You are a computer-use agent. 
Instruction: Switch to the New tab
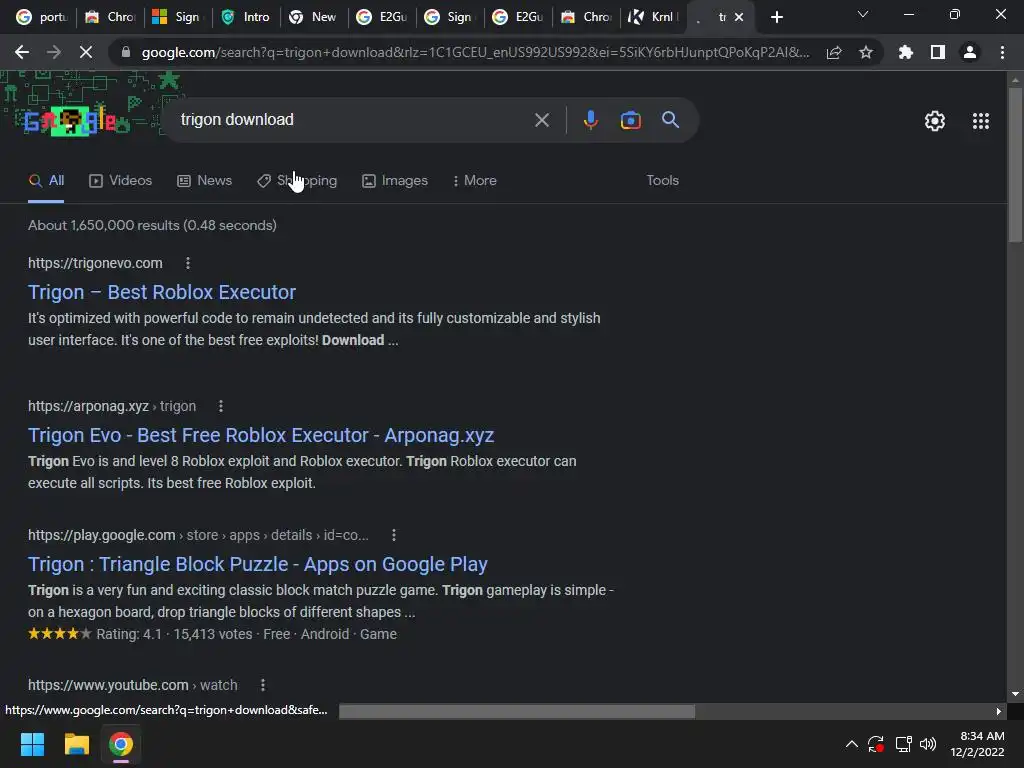pos(313,17)
